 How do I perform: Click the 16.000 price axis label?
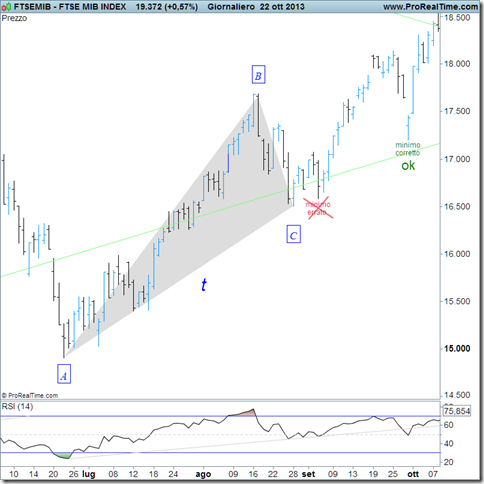[457, 254]
